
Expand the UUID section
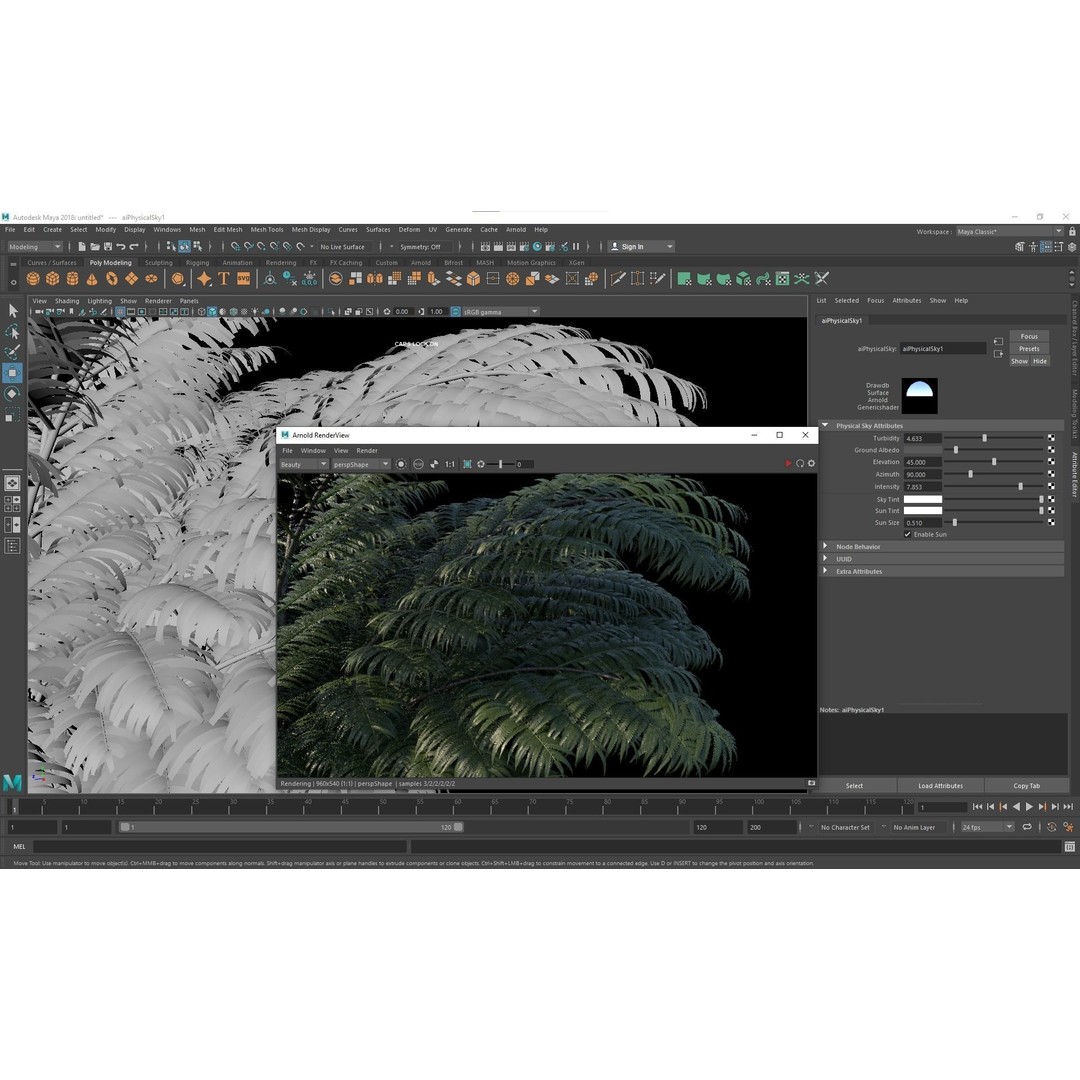point(825,559)
